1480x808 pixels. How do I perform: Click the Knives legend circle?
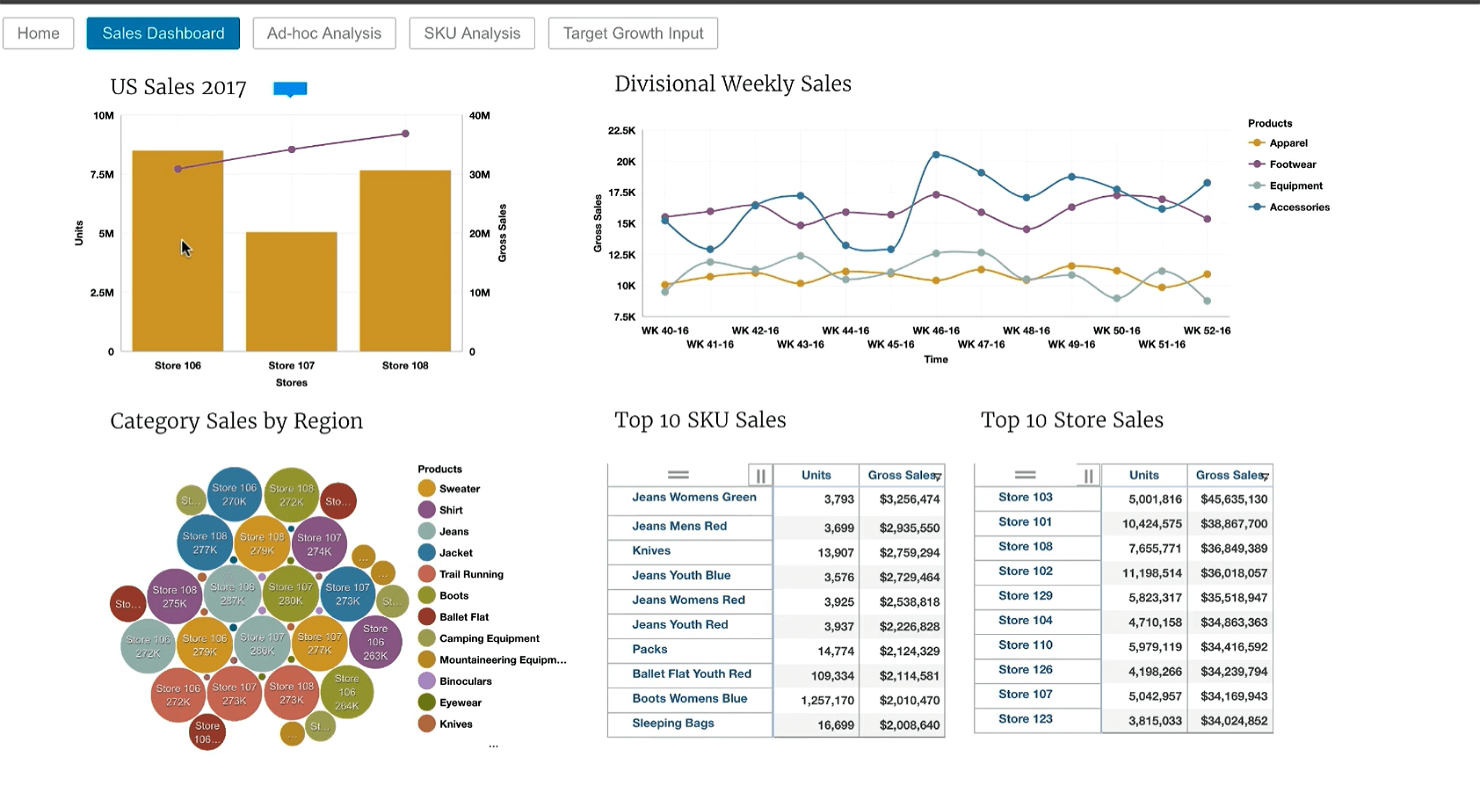[x=427, y=724]
